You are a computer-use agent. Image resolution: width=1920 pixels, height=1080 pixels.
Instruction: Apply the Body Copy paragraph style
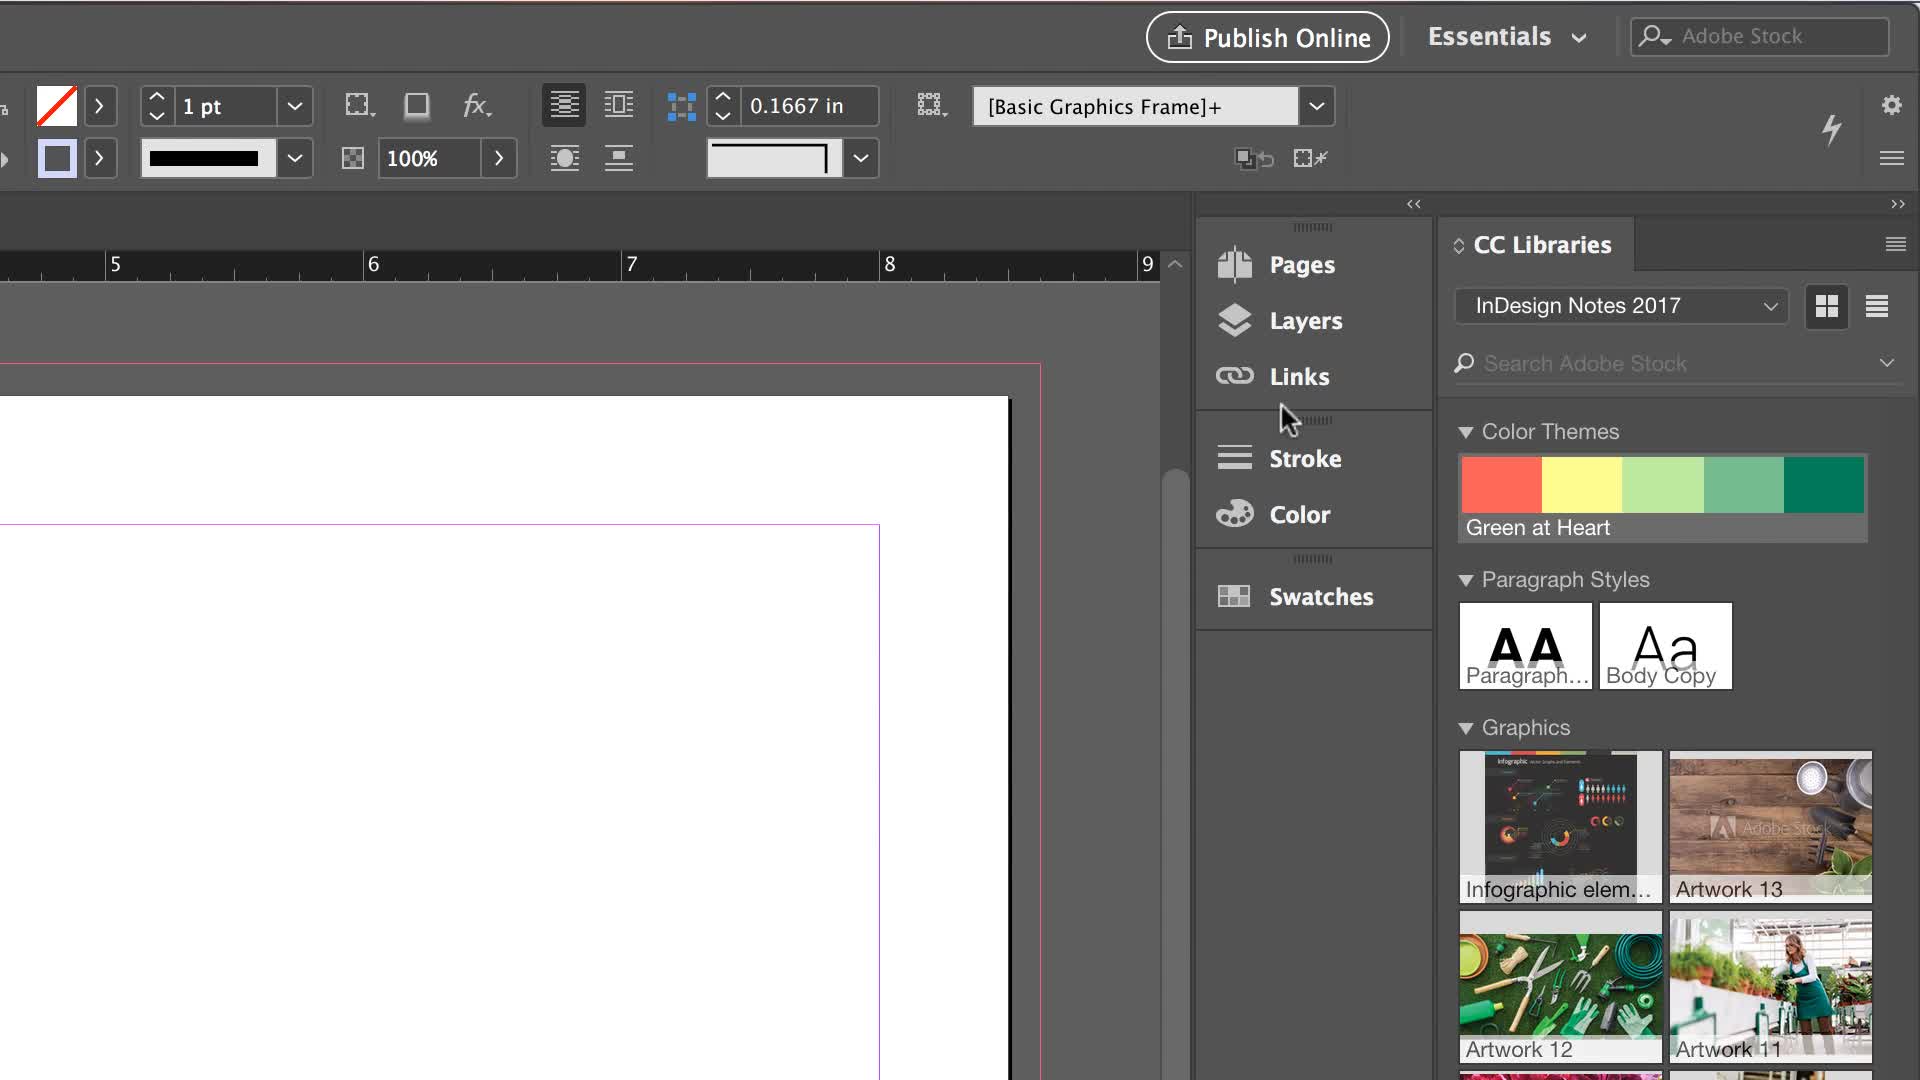(x=1666, y=646)
